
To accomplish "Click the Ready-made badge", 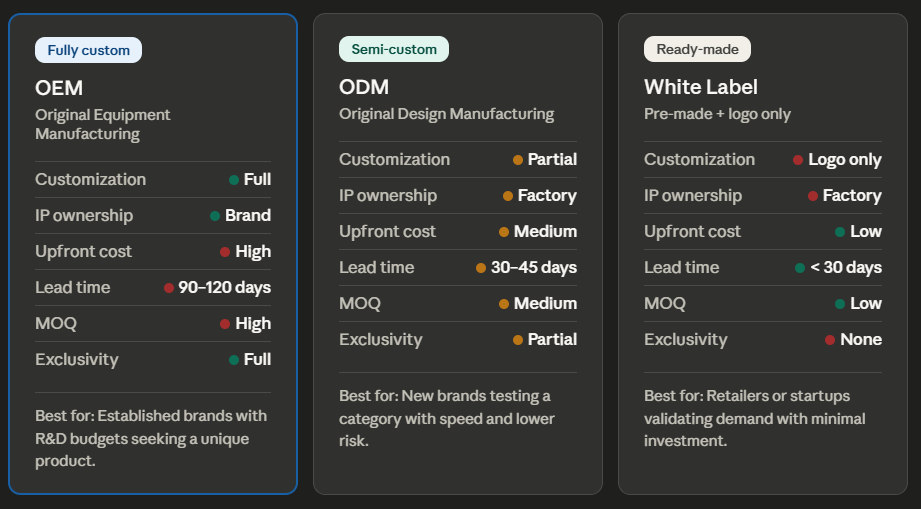I will coord(697,49).
